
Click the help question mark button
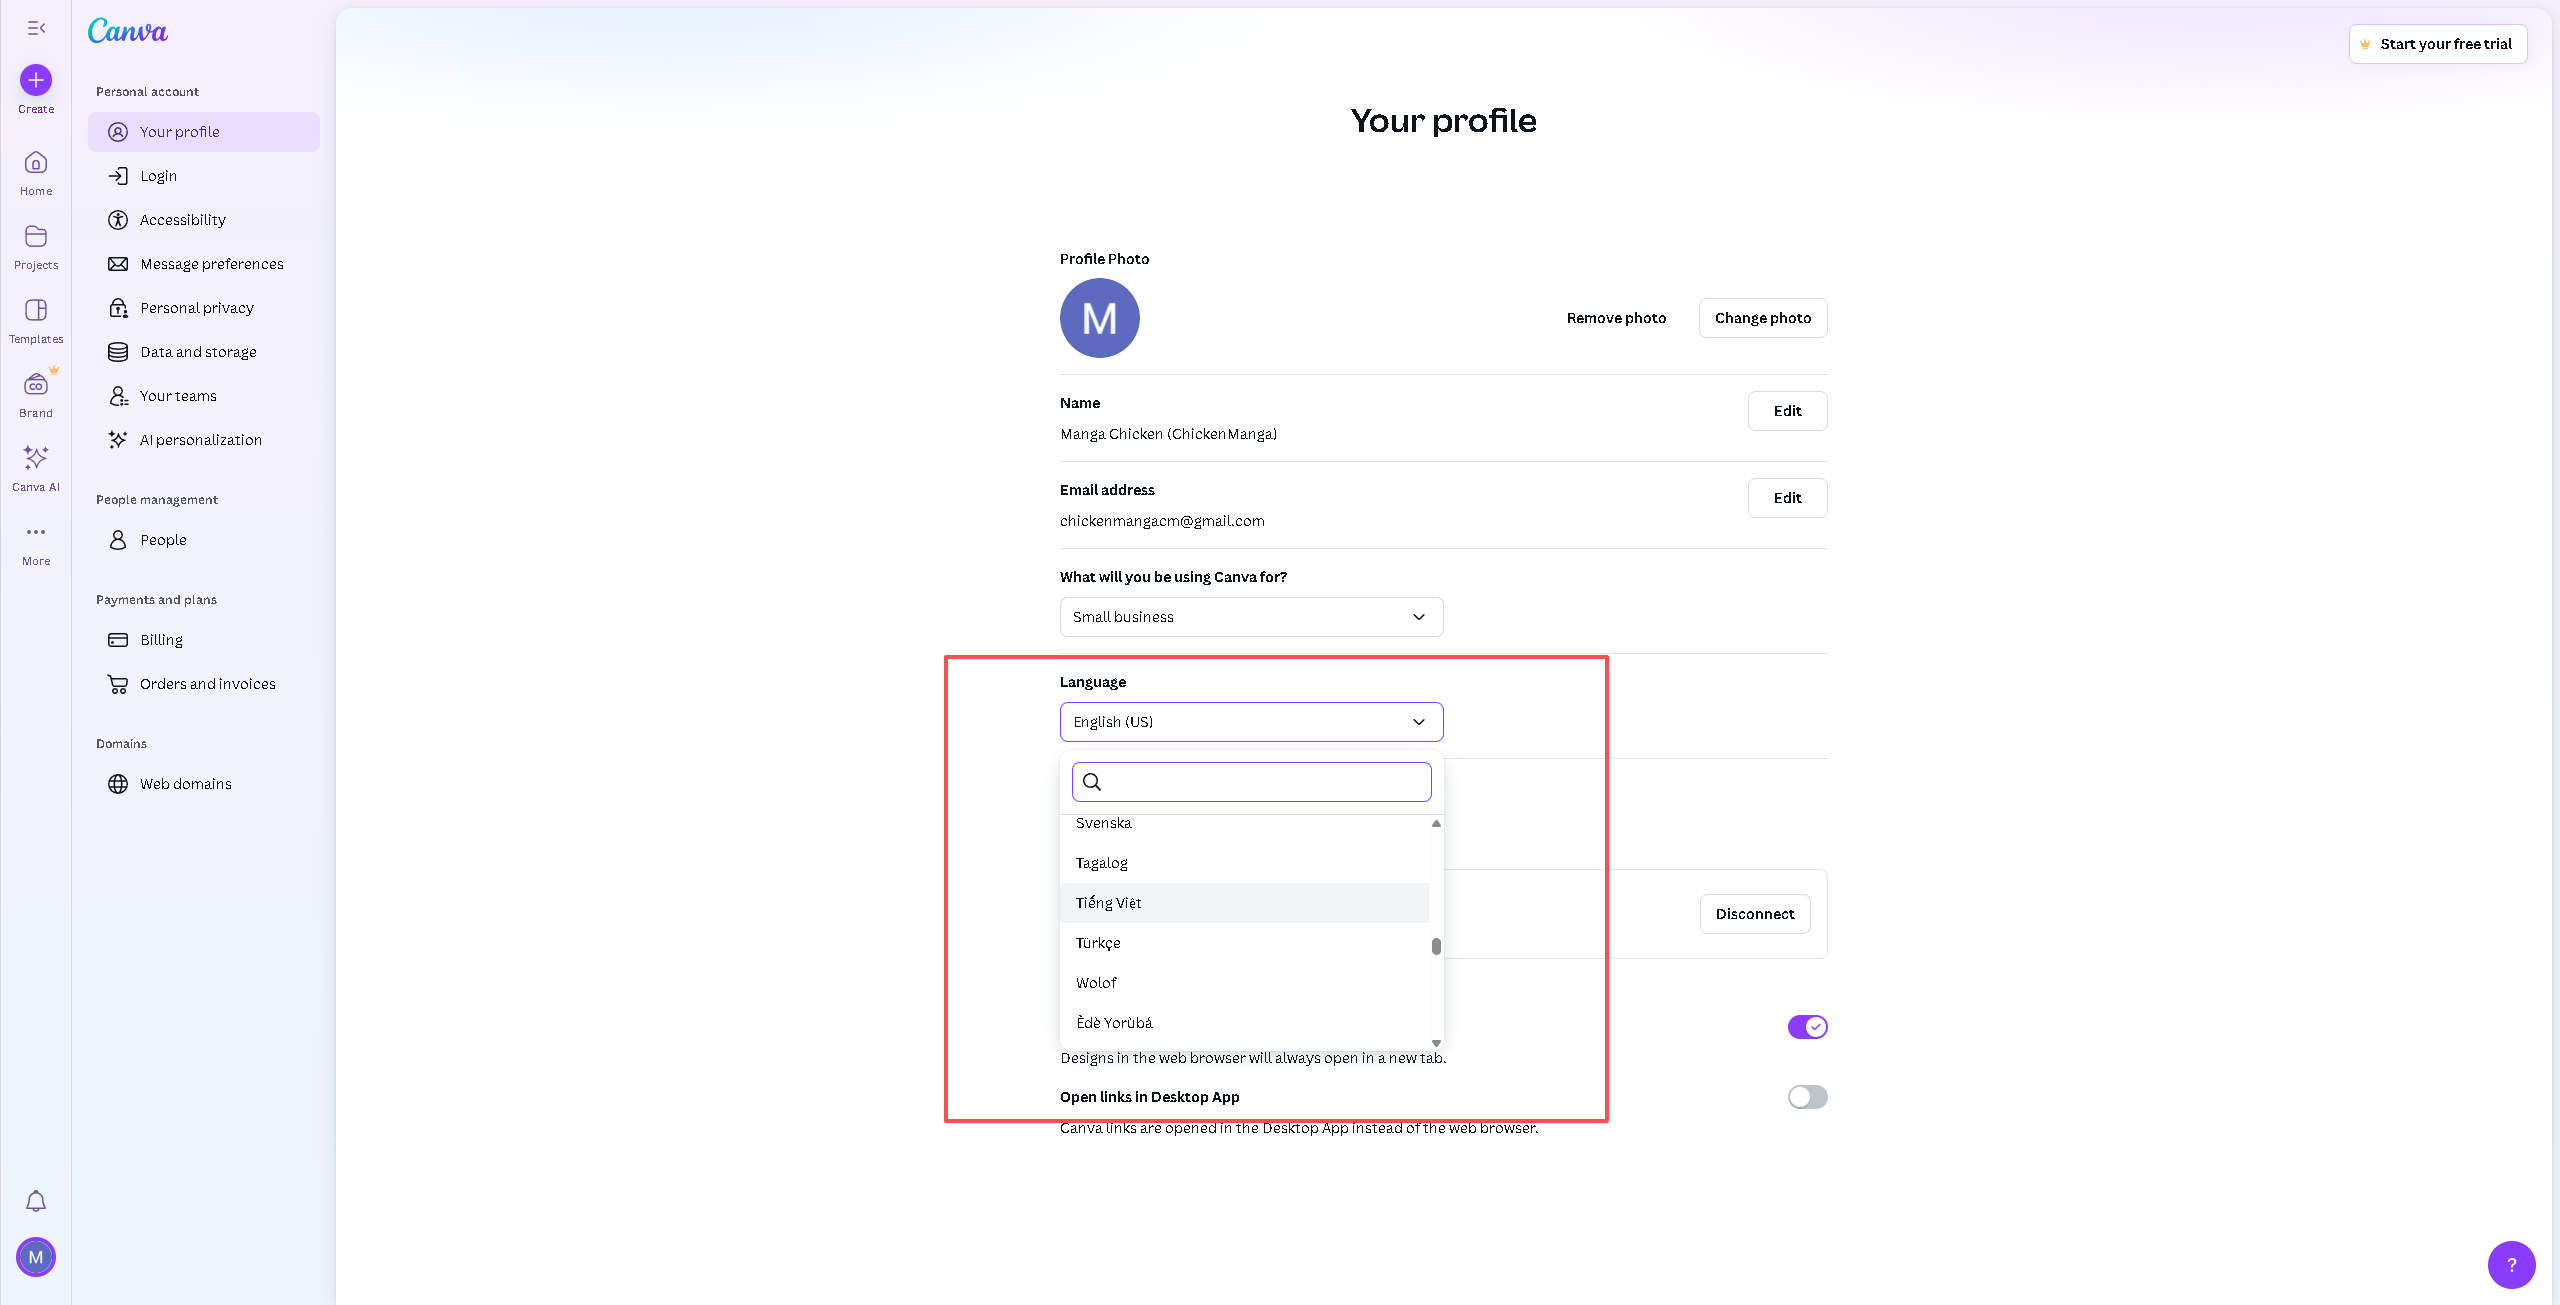point(2511,1265)
